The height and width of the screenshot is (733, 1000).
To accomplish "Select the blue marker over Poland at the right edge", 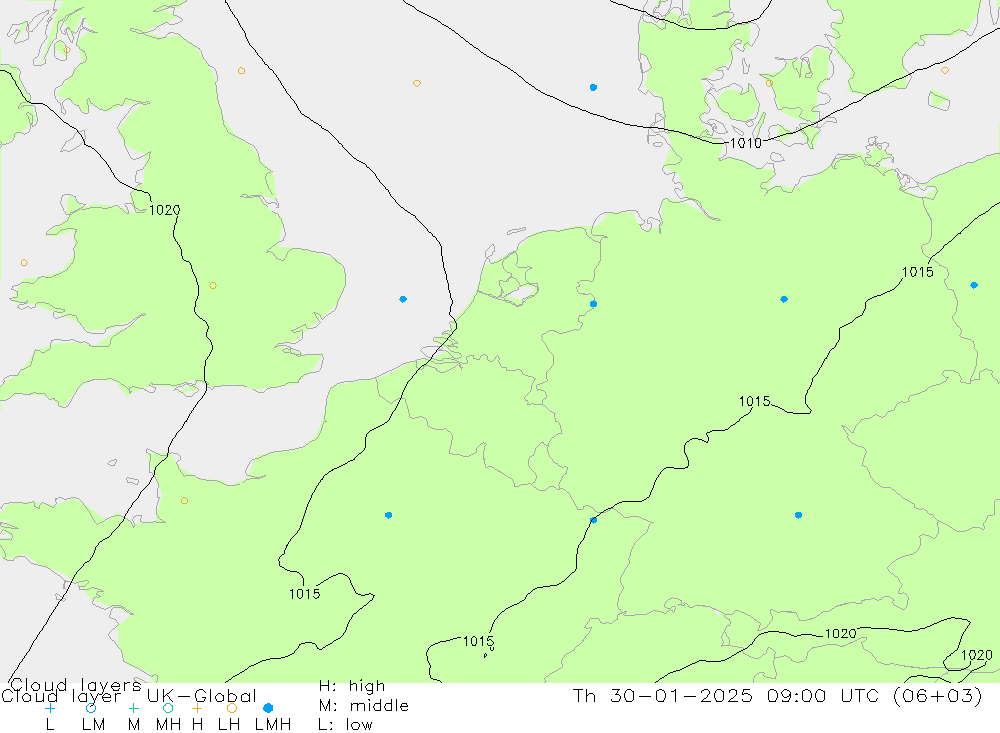I will click(x=974, y=285).
